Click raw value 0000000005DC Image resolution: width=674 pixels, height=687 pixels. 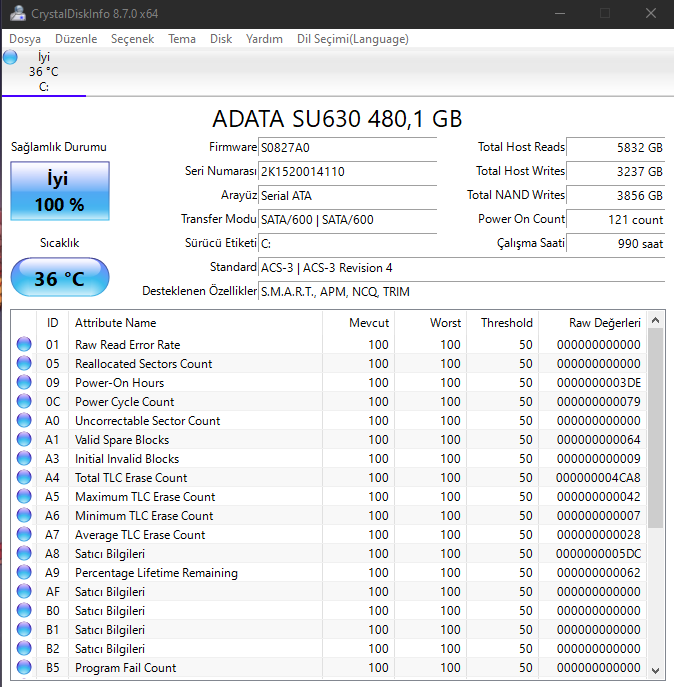tap(598, 554)
